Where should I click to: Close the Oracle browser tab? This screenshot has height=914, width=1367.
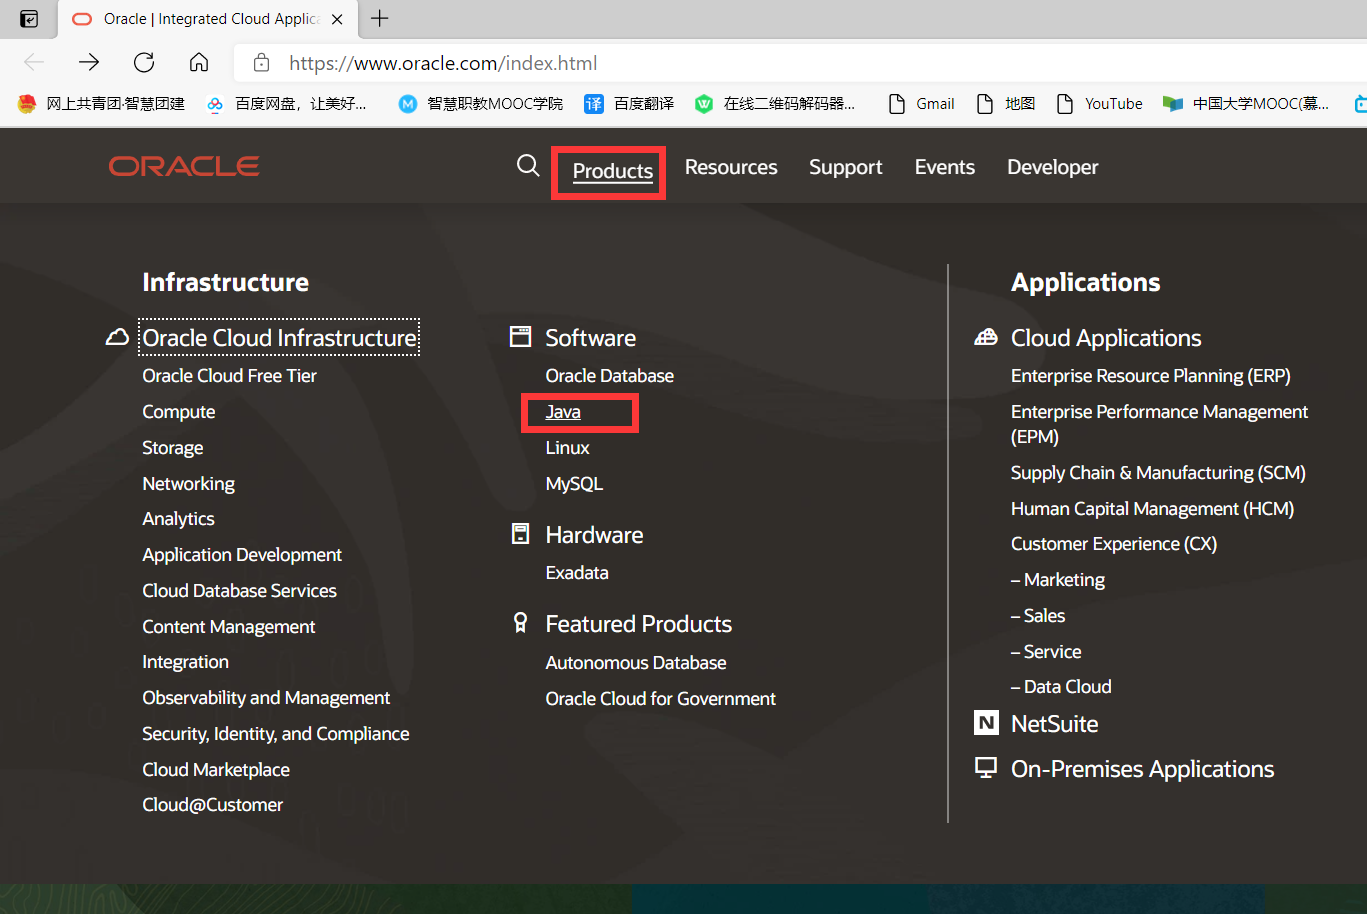[x=337, y=19]
